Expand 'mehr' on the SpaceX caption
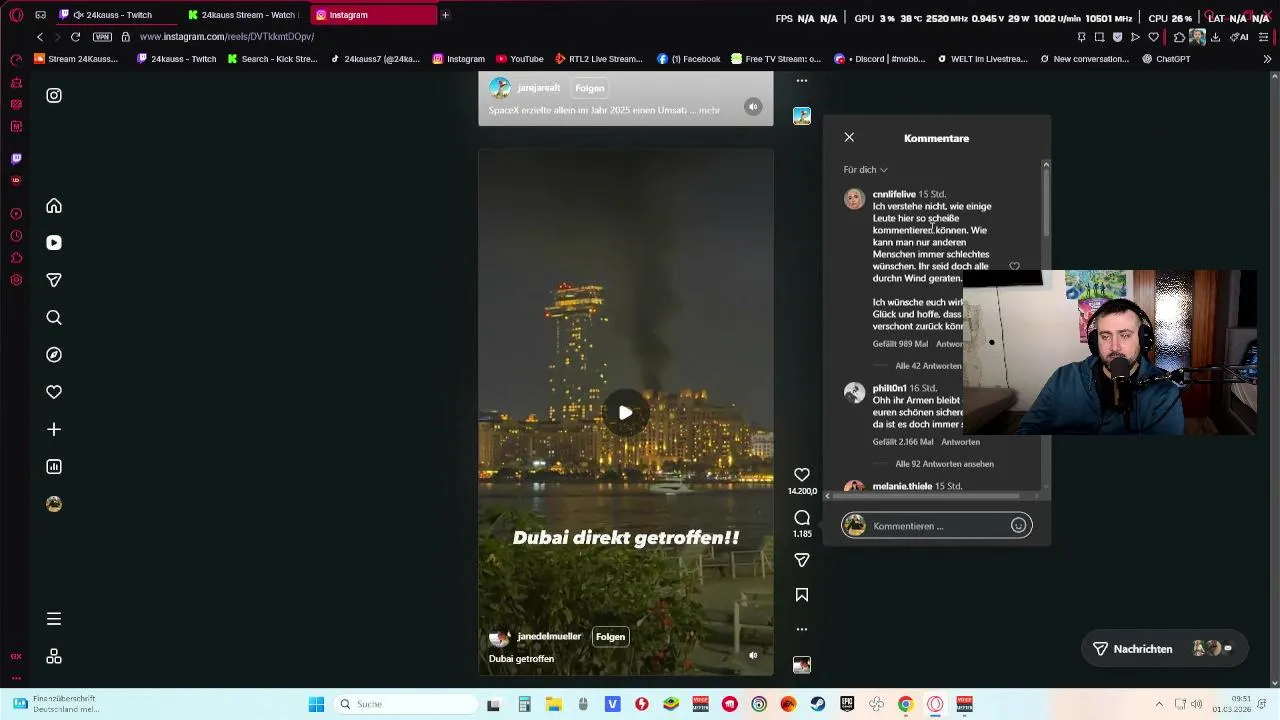Viewport: 1280px width, 720px height. 709,110
